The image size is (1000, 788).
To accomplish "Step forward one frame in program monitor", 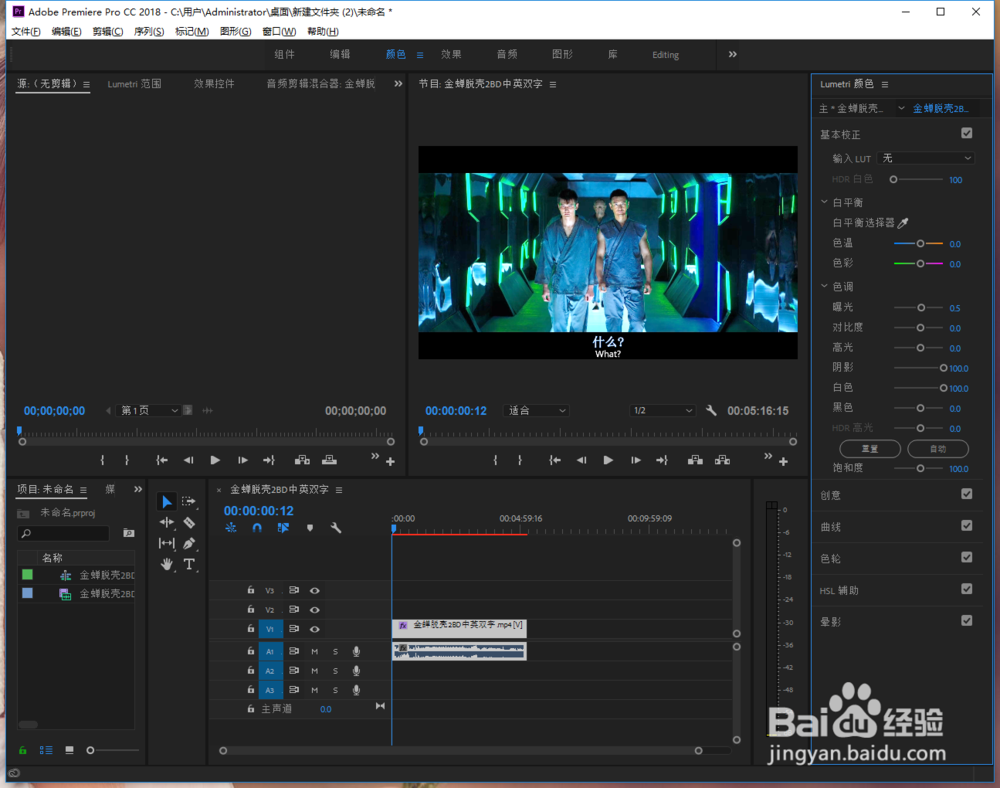I will [636, 460].
